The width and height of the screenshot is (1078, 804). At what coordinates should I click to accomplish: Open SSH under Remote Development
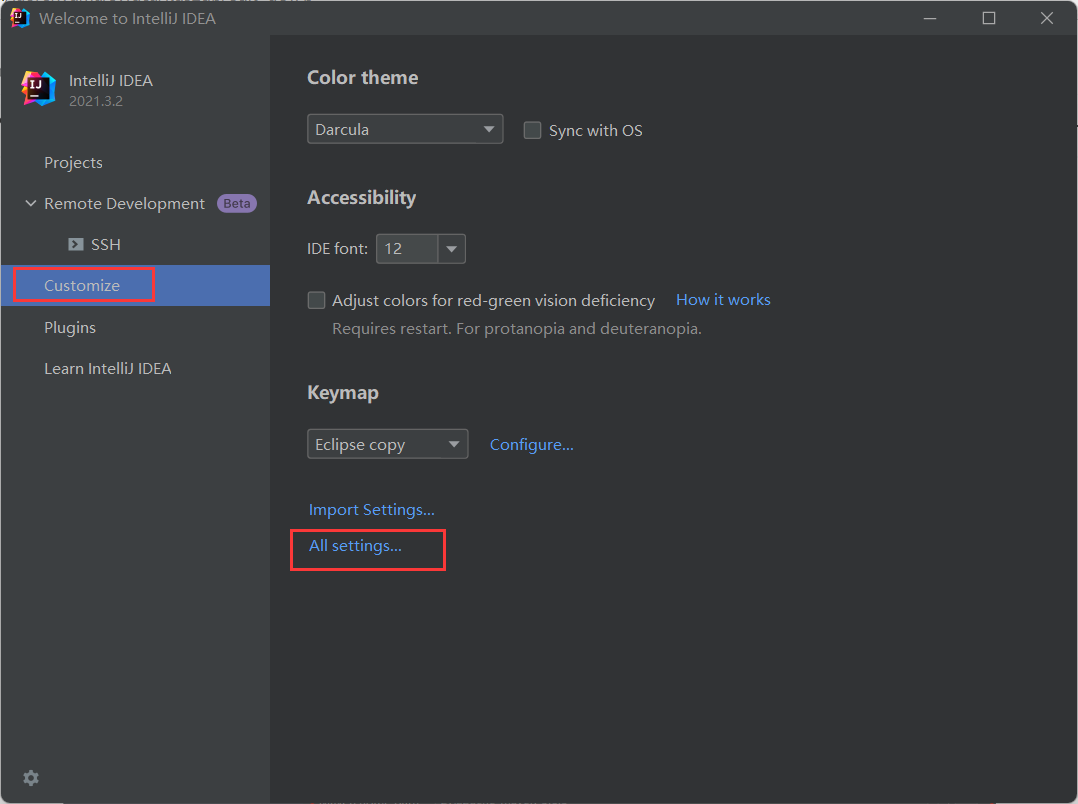106,244
